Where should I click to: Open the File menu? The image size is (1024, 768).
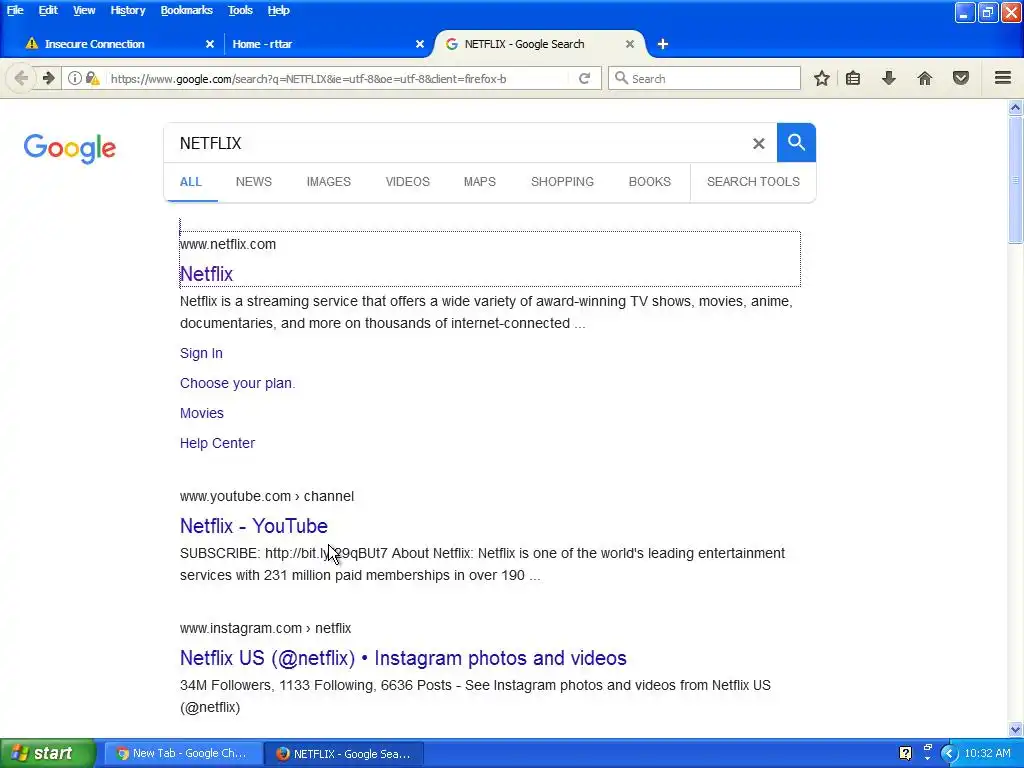coord(15,10)
